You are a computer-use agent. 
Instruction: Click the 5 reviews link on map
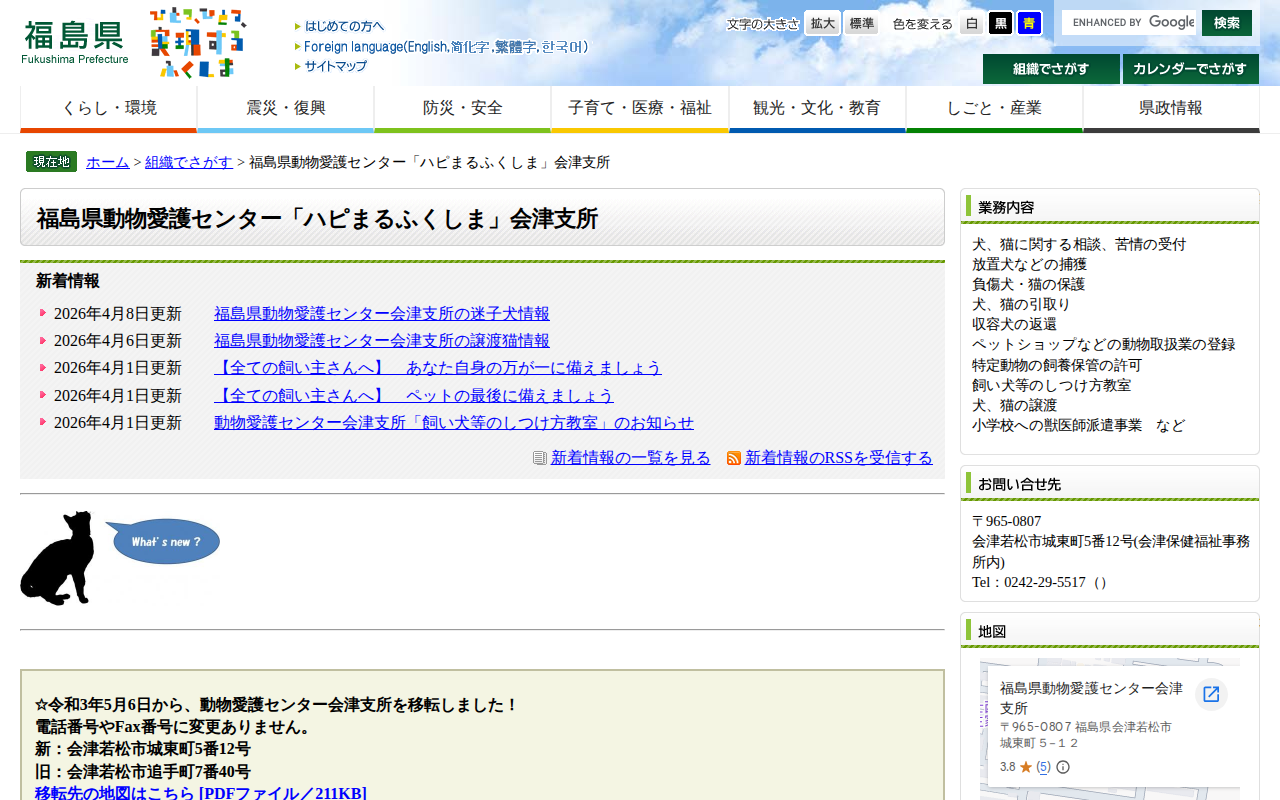click(1043, 767)
